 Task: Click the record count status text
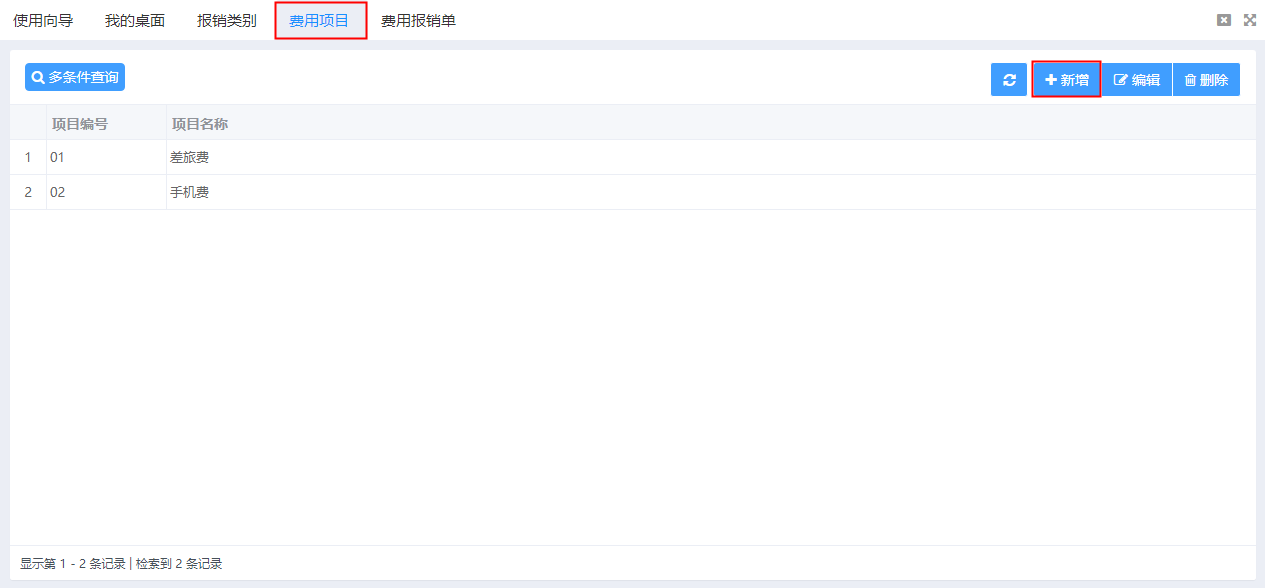click(121, 563)
